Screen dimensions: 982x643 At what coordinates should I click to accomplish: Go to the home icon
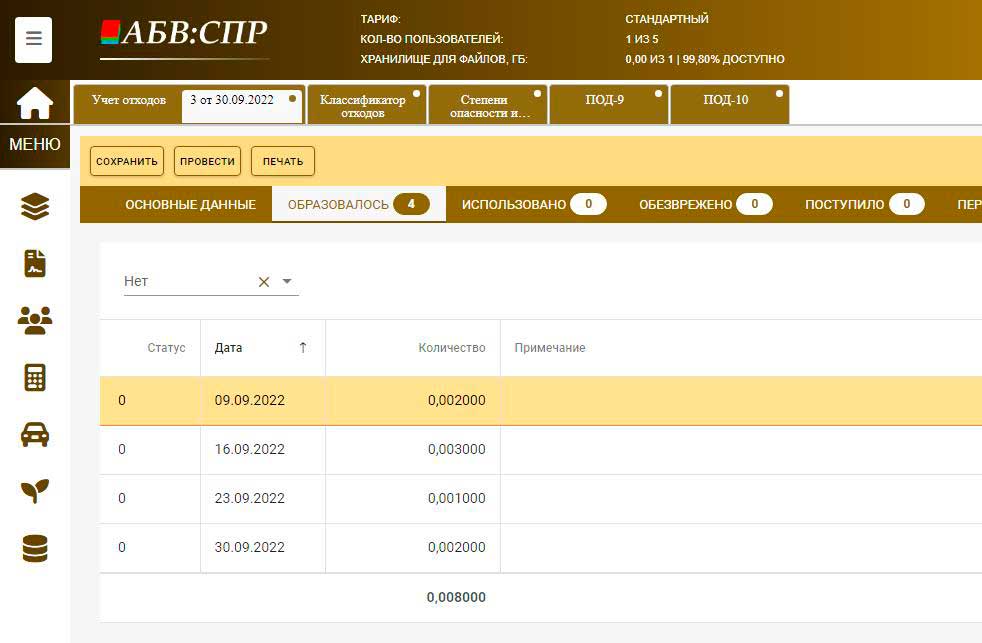click(35, 102)
